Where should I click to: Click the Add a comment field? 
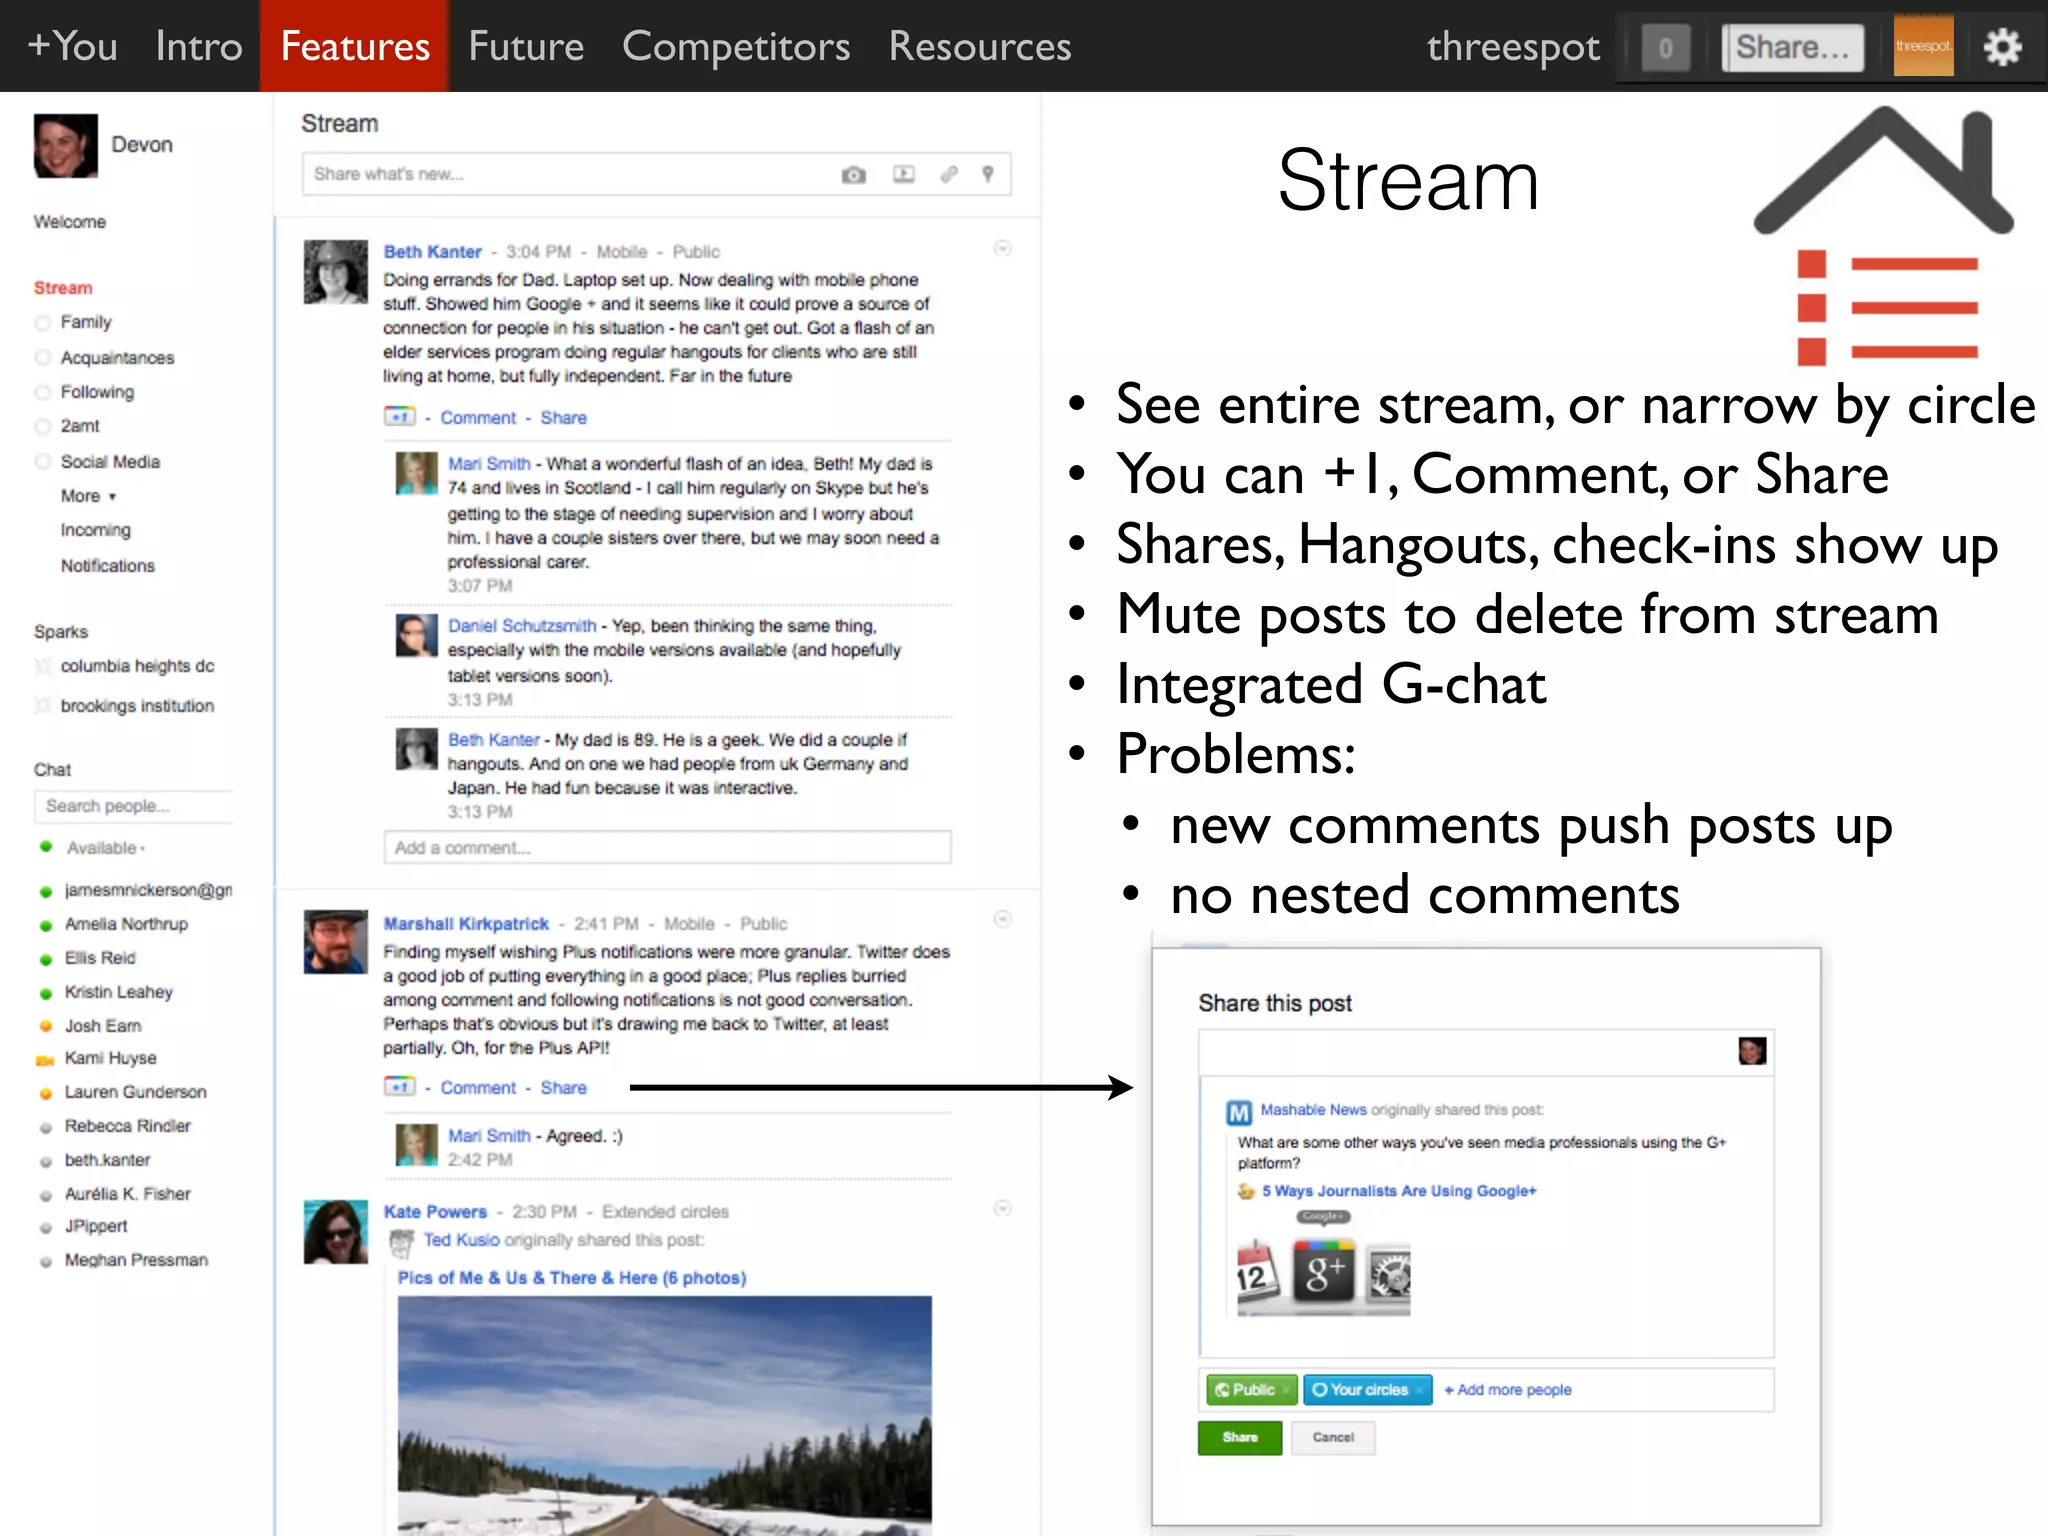667,847
